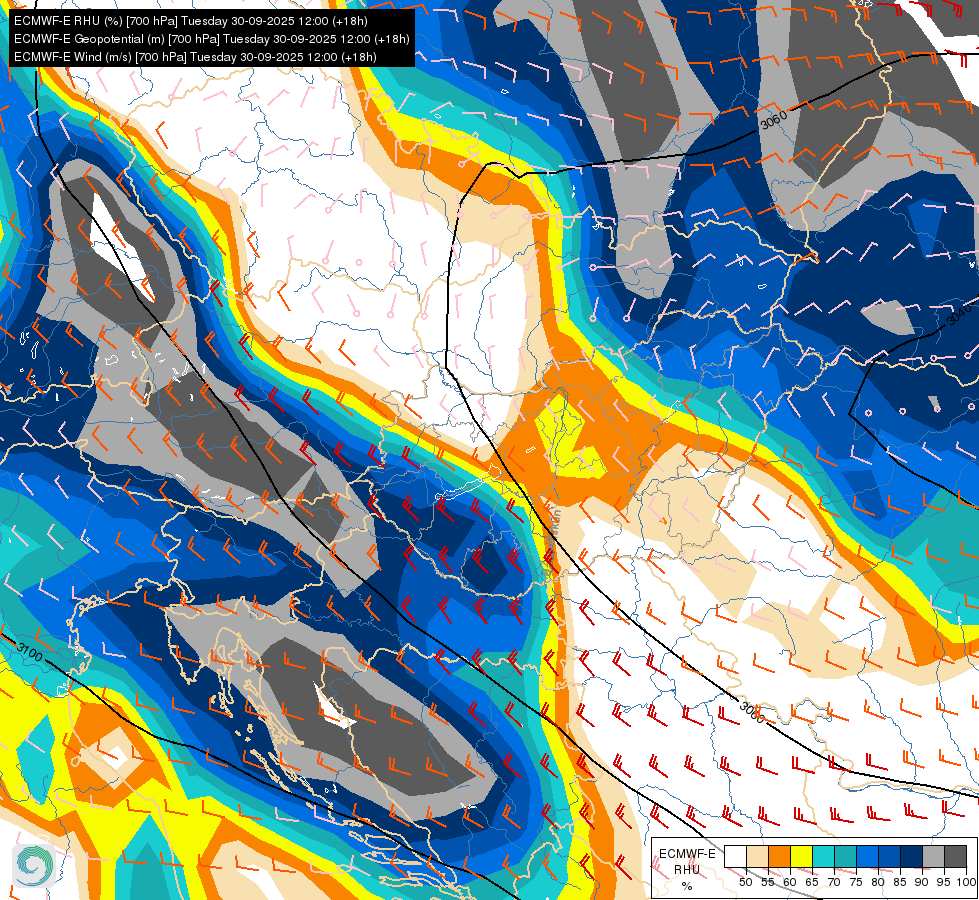Pick the bright blue 75–80% legend swatch

click(x=867, y=856)
